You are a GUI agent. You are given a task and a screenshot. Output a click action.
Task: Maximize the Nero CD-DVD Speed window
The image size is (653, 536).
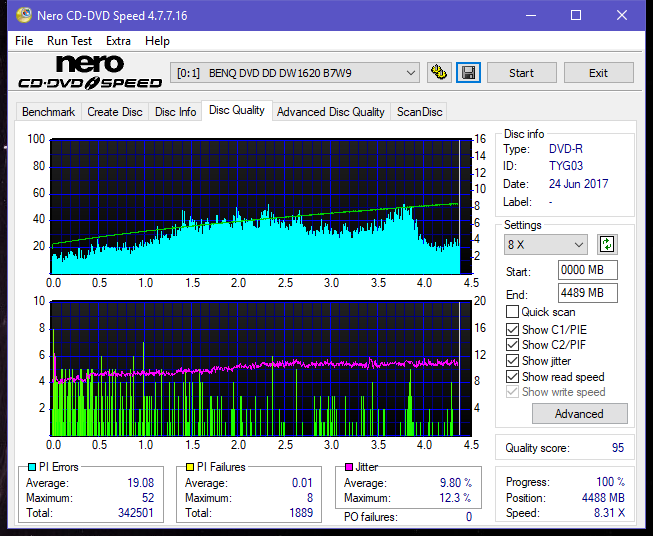tap(576, 15)
